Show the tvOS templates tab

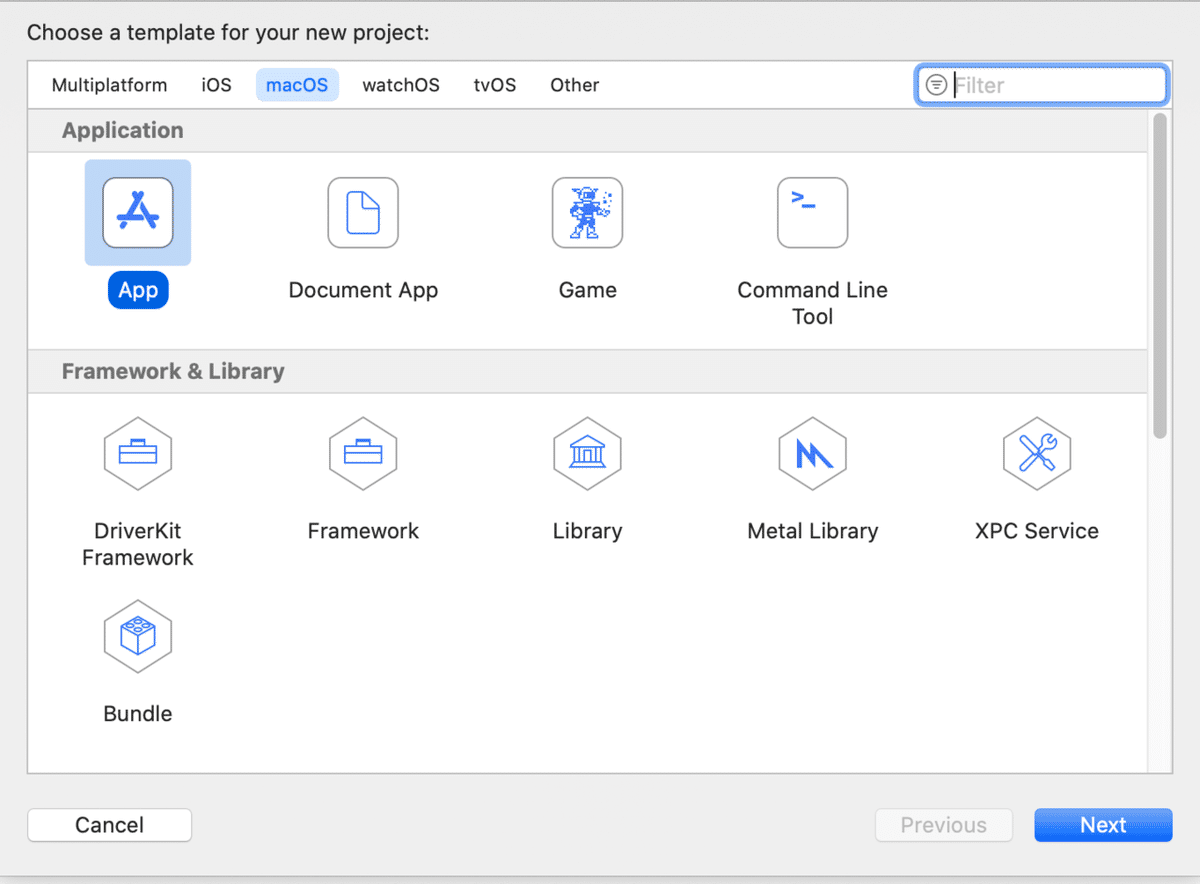tap(495, 85)
